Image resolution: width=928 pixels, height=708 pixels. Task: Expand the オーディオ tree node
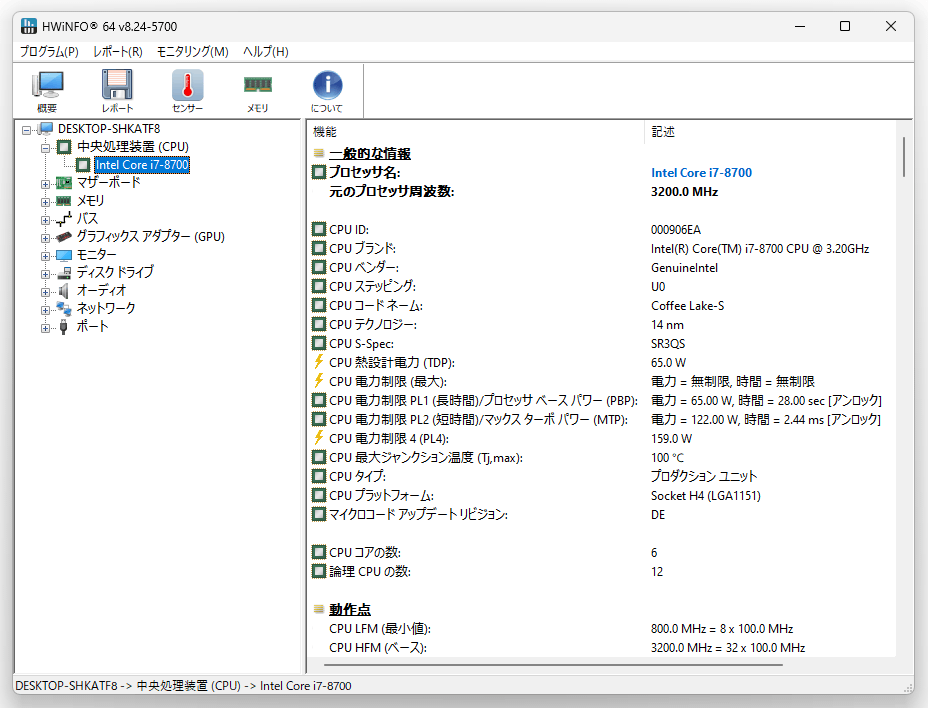46,292
